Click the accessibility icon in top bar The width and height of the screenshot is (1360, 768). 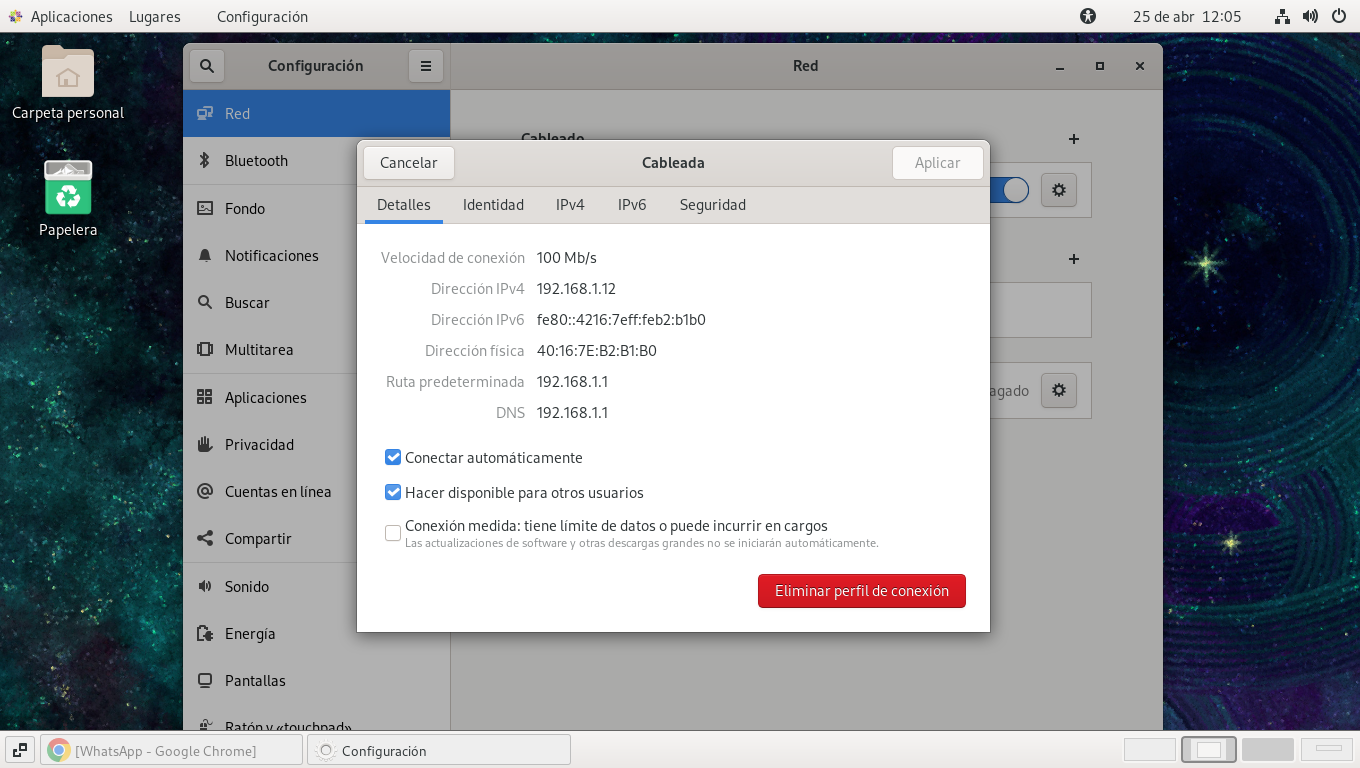click(1088, 16)
